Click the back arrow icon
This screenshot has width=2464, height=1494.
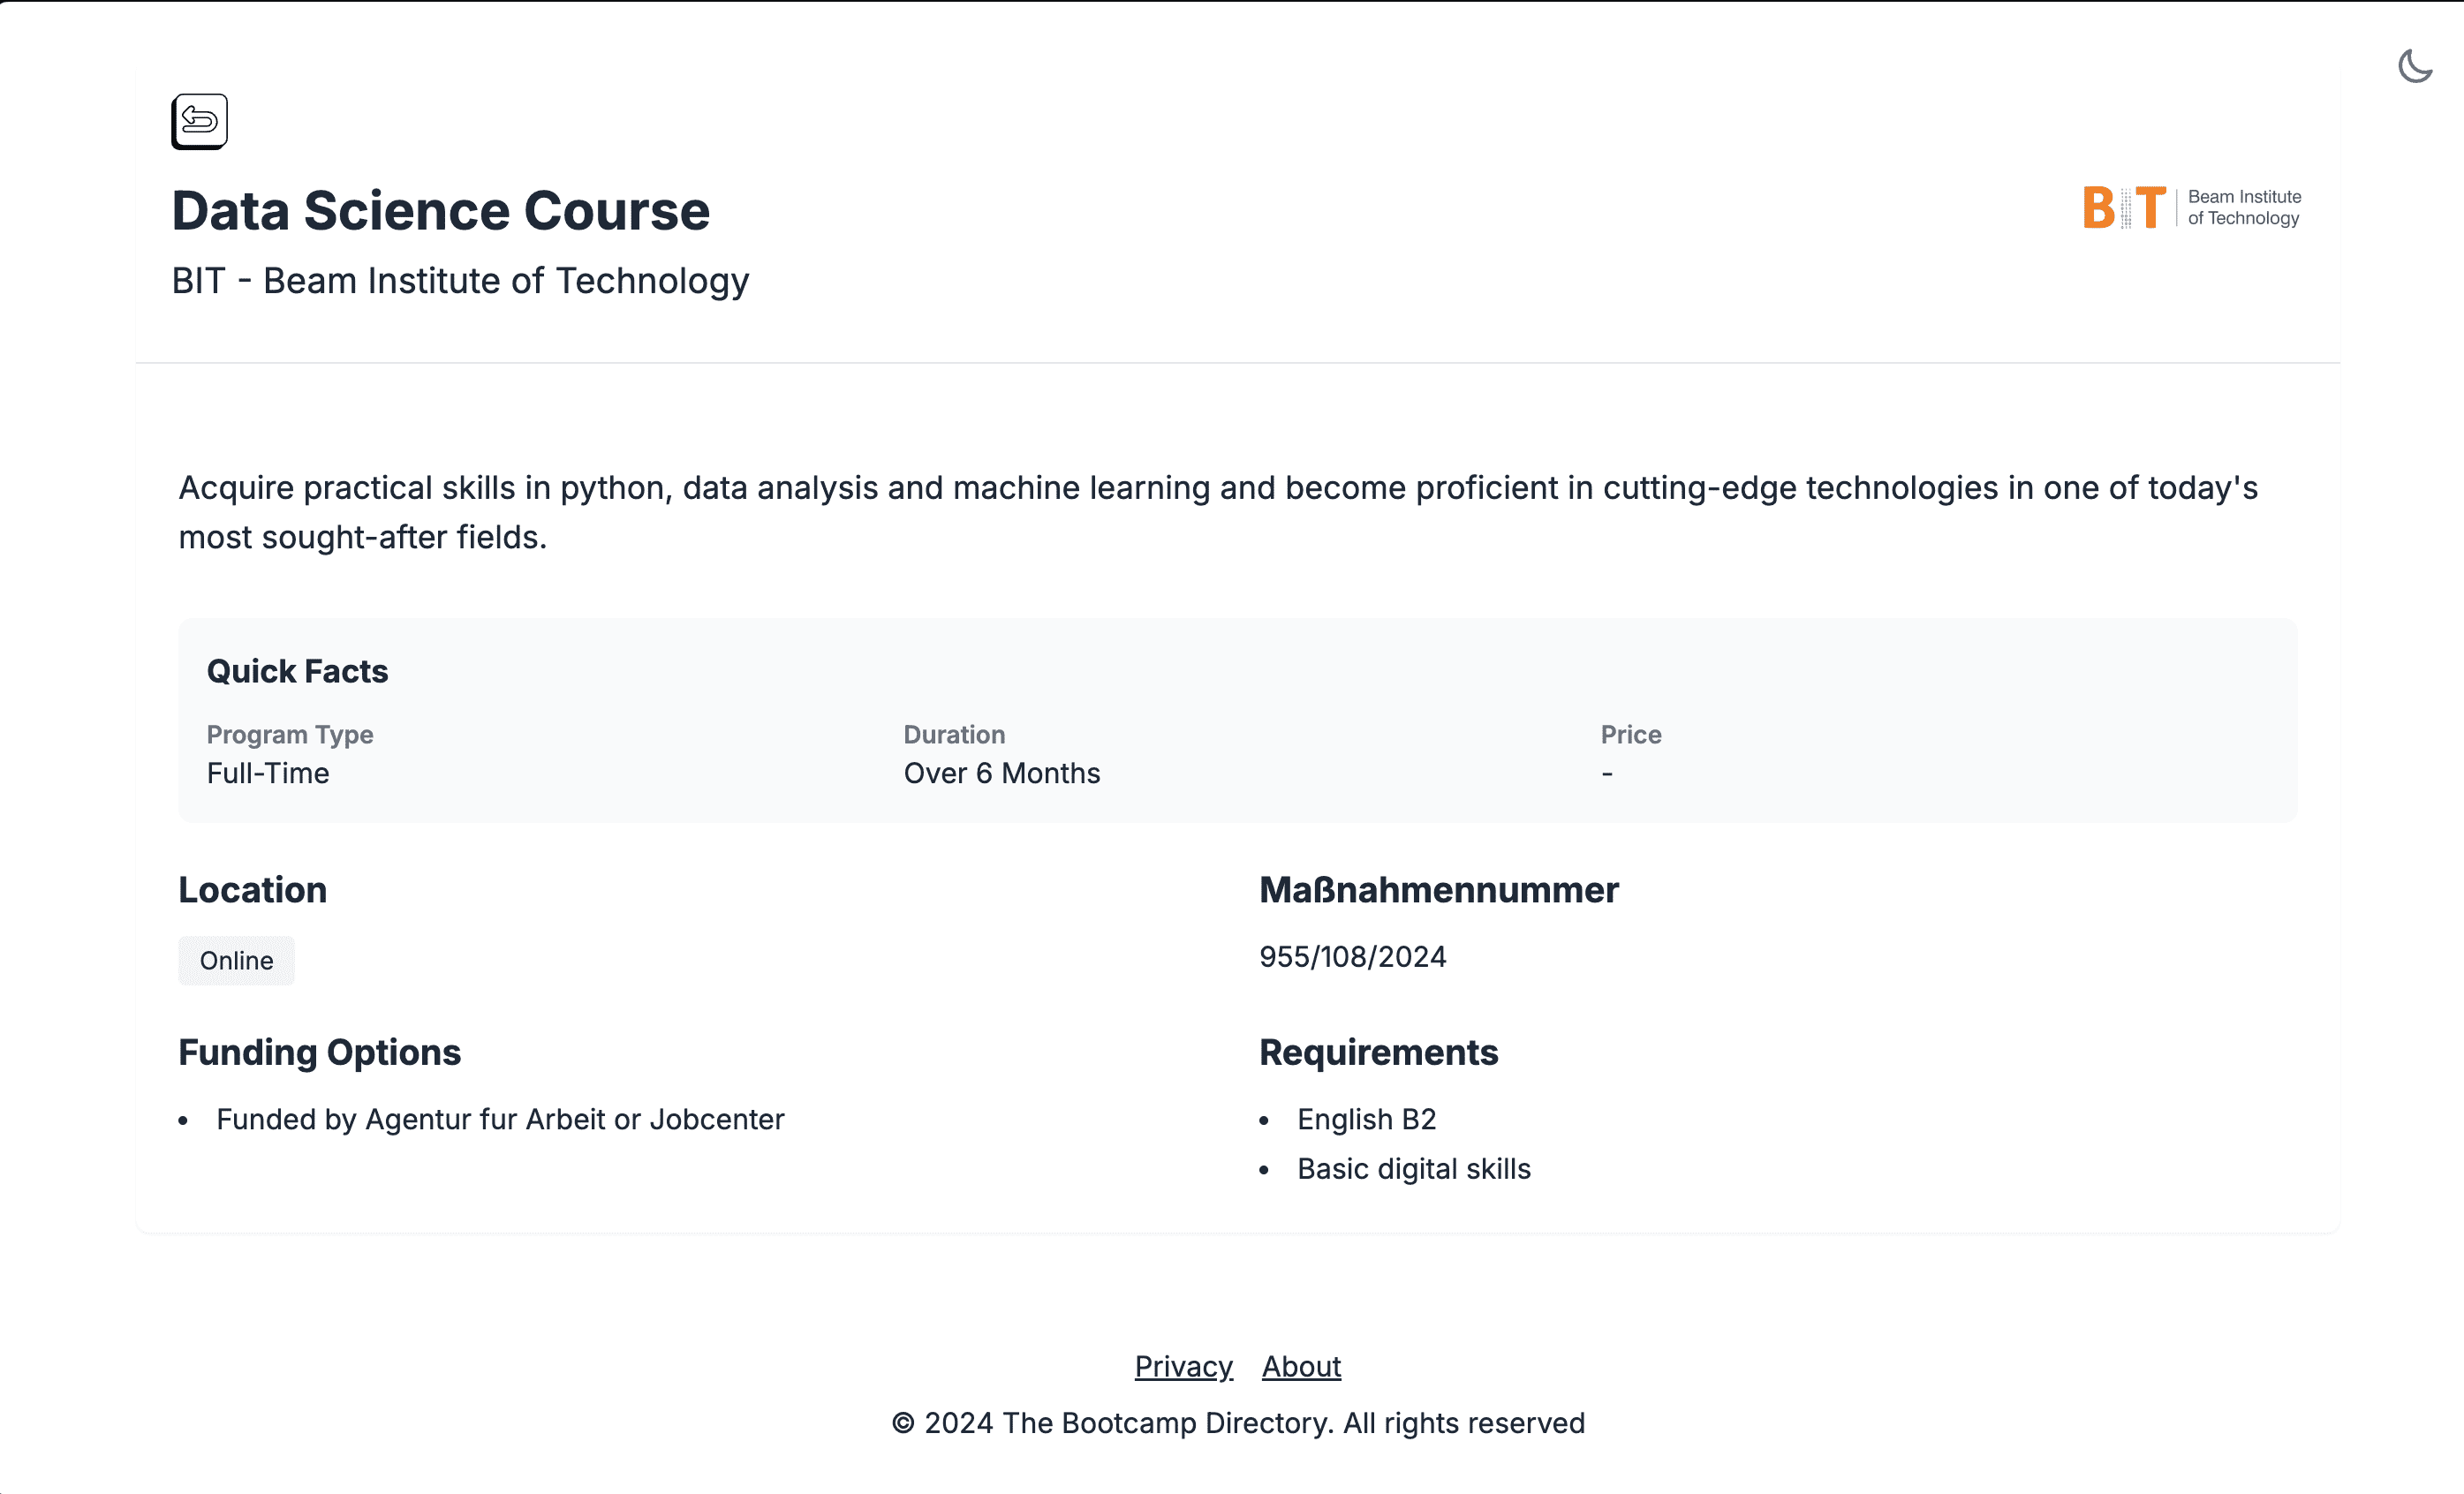coord(199,121)
